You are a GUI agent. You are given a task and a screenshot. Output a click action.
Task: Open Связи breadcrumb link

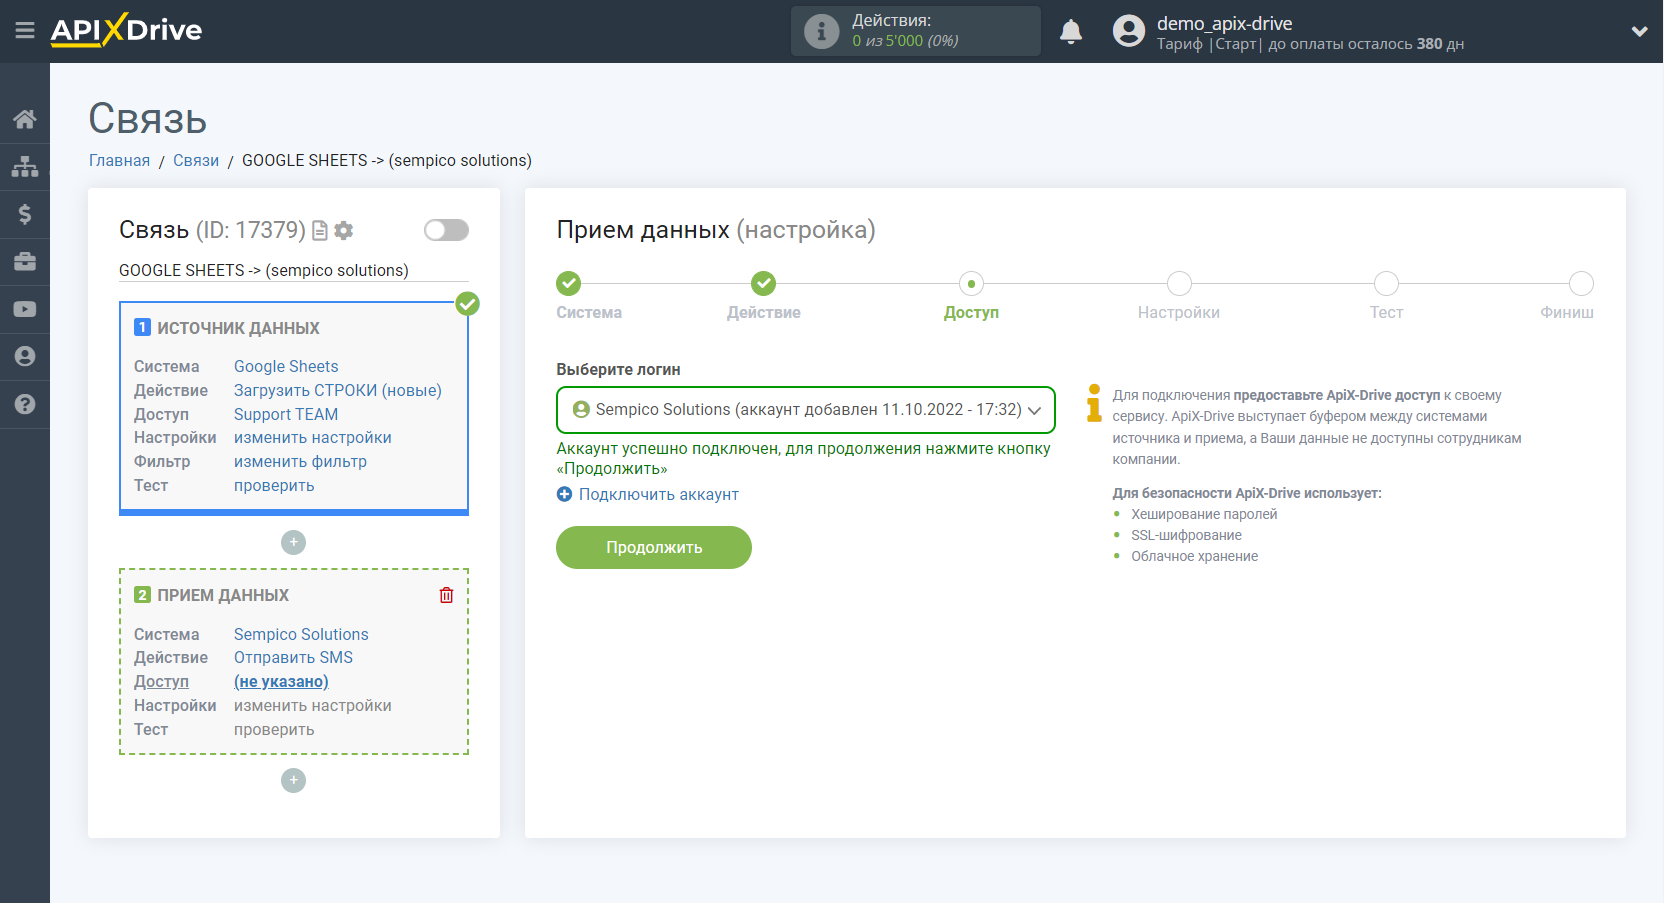click(196, 161)
